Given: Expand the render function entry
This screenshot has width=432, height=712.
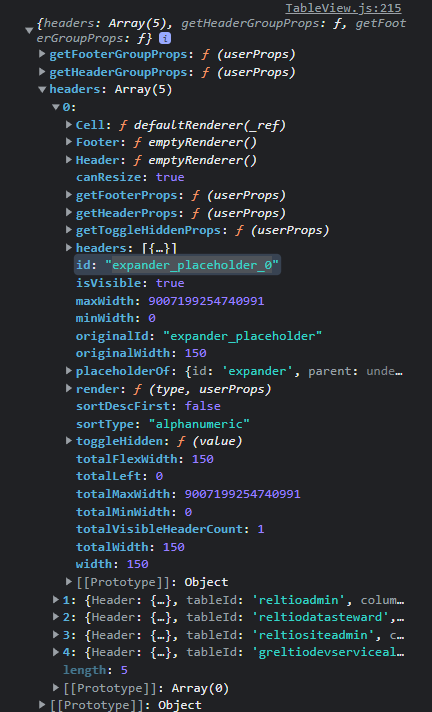Looking at the screenshot, I should [x=69, y=389].
